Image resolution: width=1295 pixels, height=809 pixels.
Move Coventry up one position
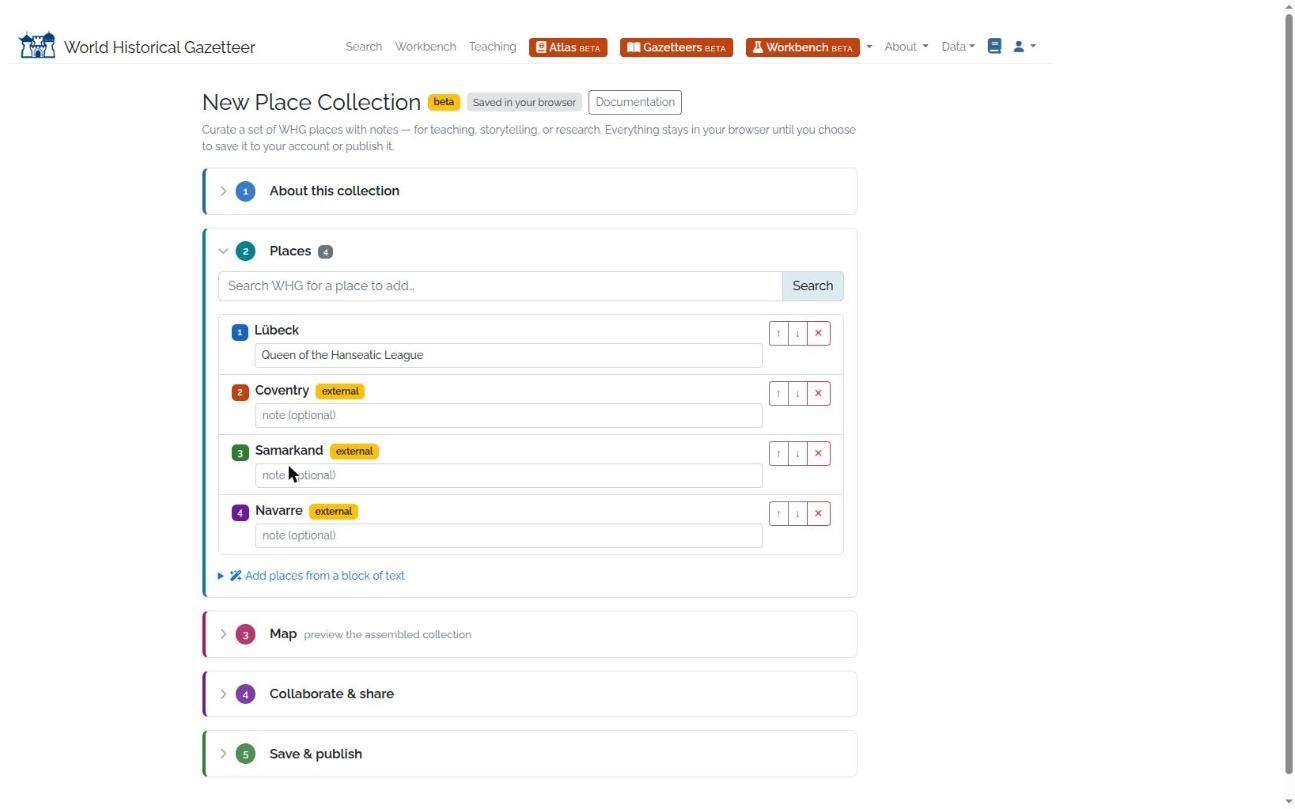pyautogui.click(x=778, y=393)
